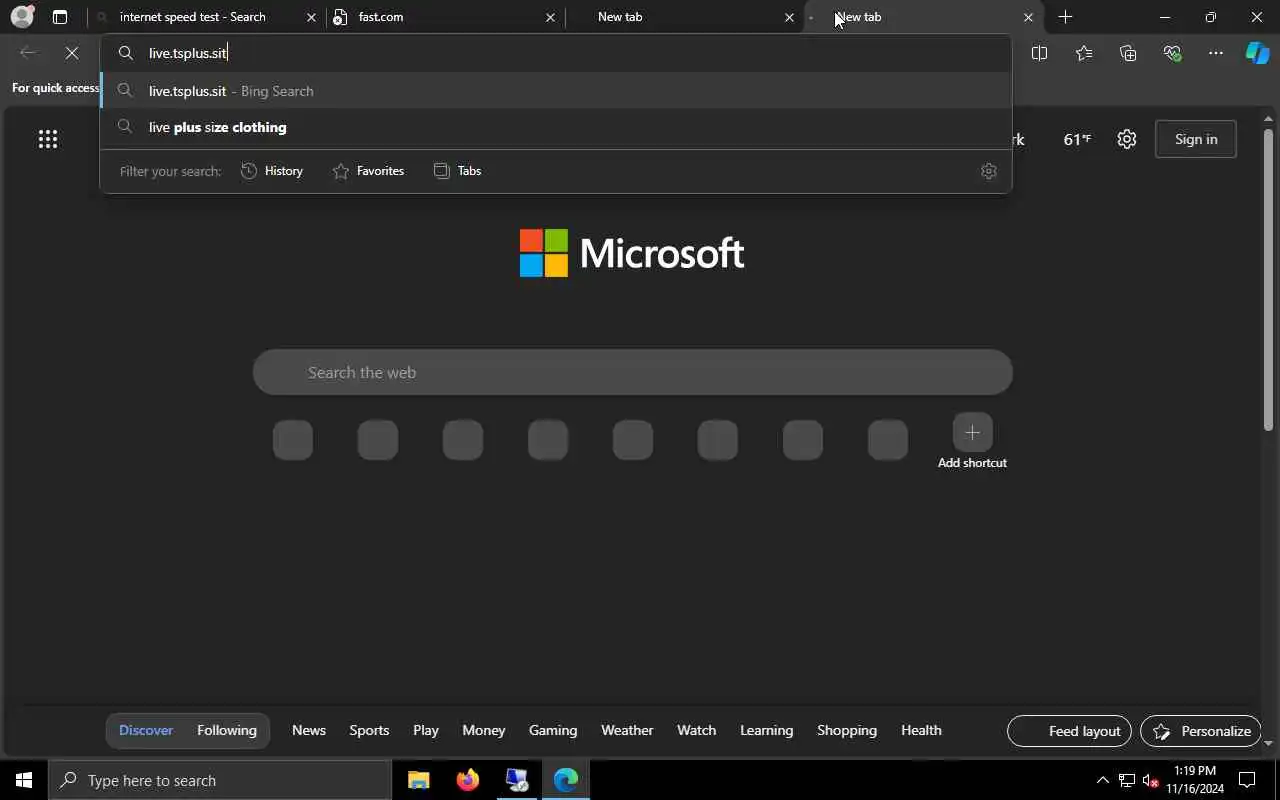1280x800 pixels.
Task: Click the Type here to search box
Action: click(220, 780)
